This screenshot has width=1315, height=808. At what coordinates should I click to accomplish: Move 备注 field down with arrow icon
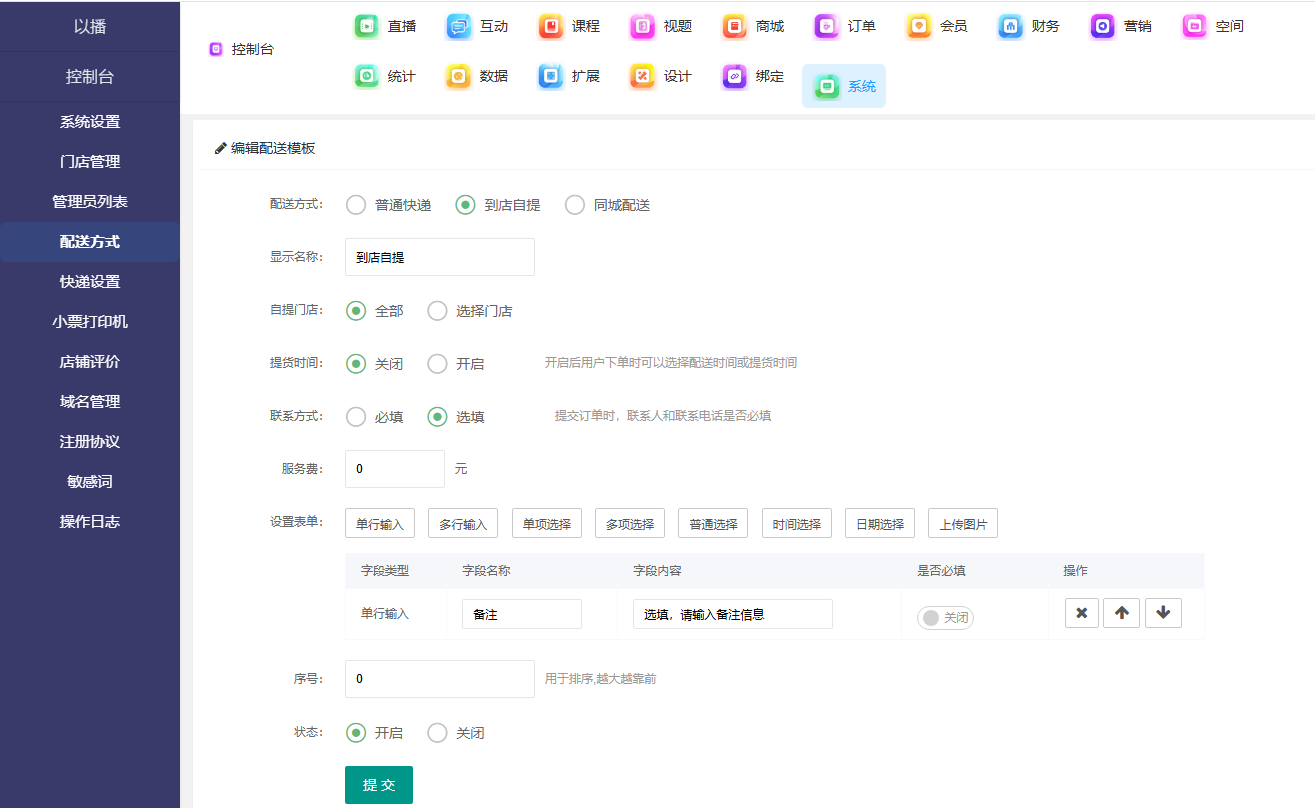click(x=1163, y=613)
